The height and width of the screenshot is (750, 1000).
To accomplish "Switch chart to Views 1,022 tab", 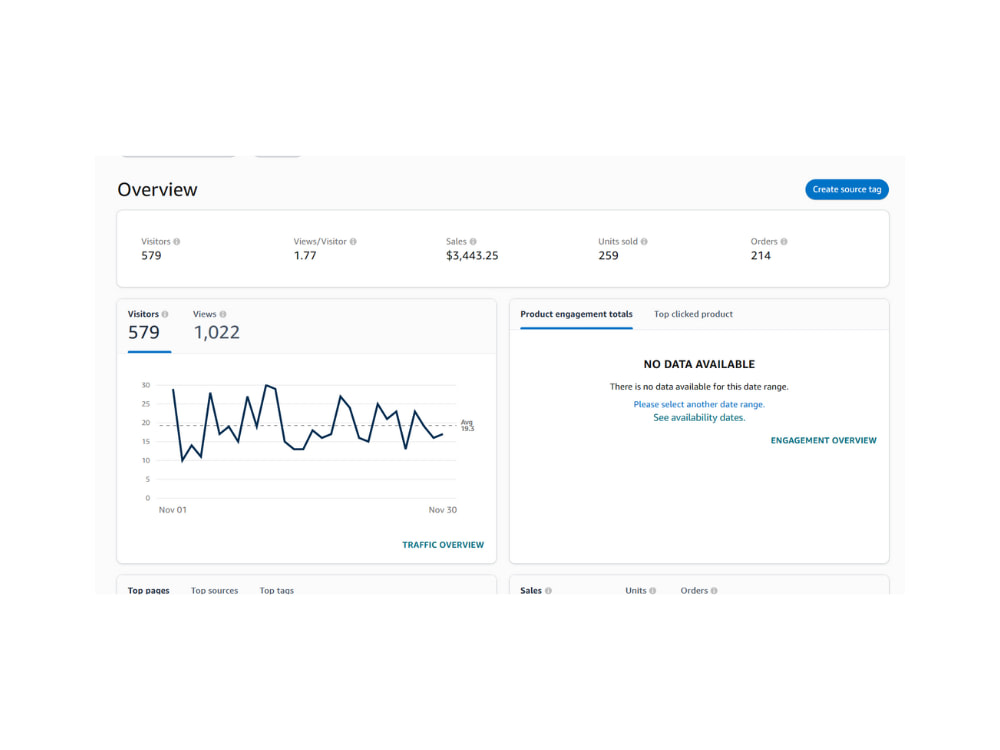I will (x=216, y=328).
